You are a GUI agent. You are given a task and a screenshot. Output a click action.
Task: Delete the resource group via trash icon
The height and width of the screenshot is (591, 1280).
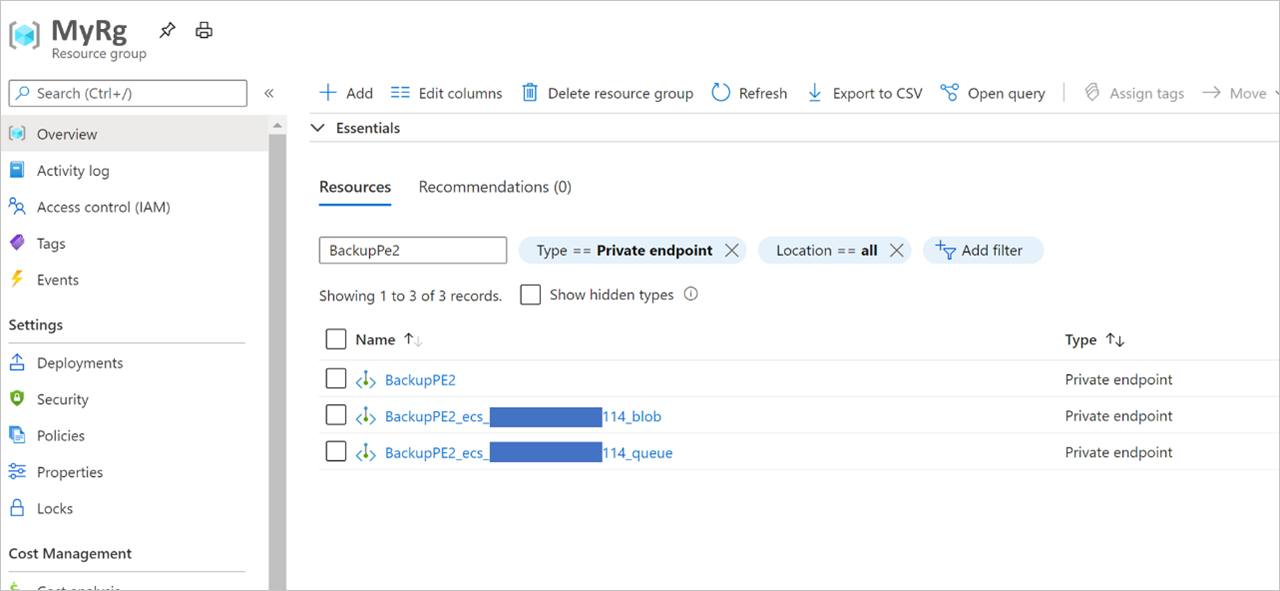609,92
